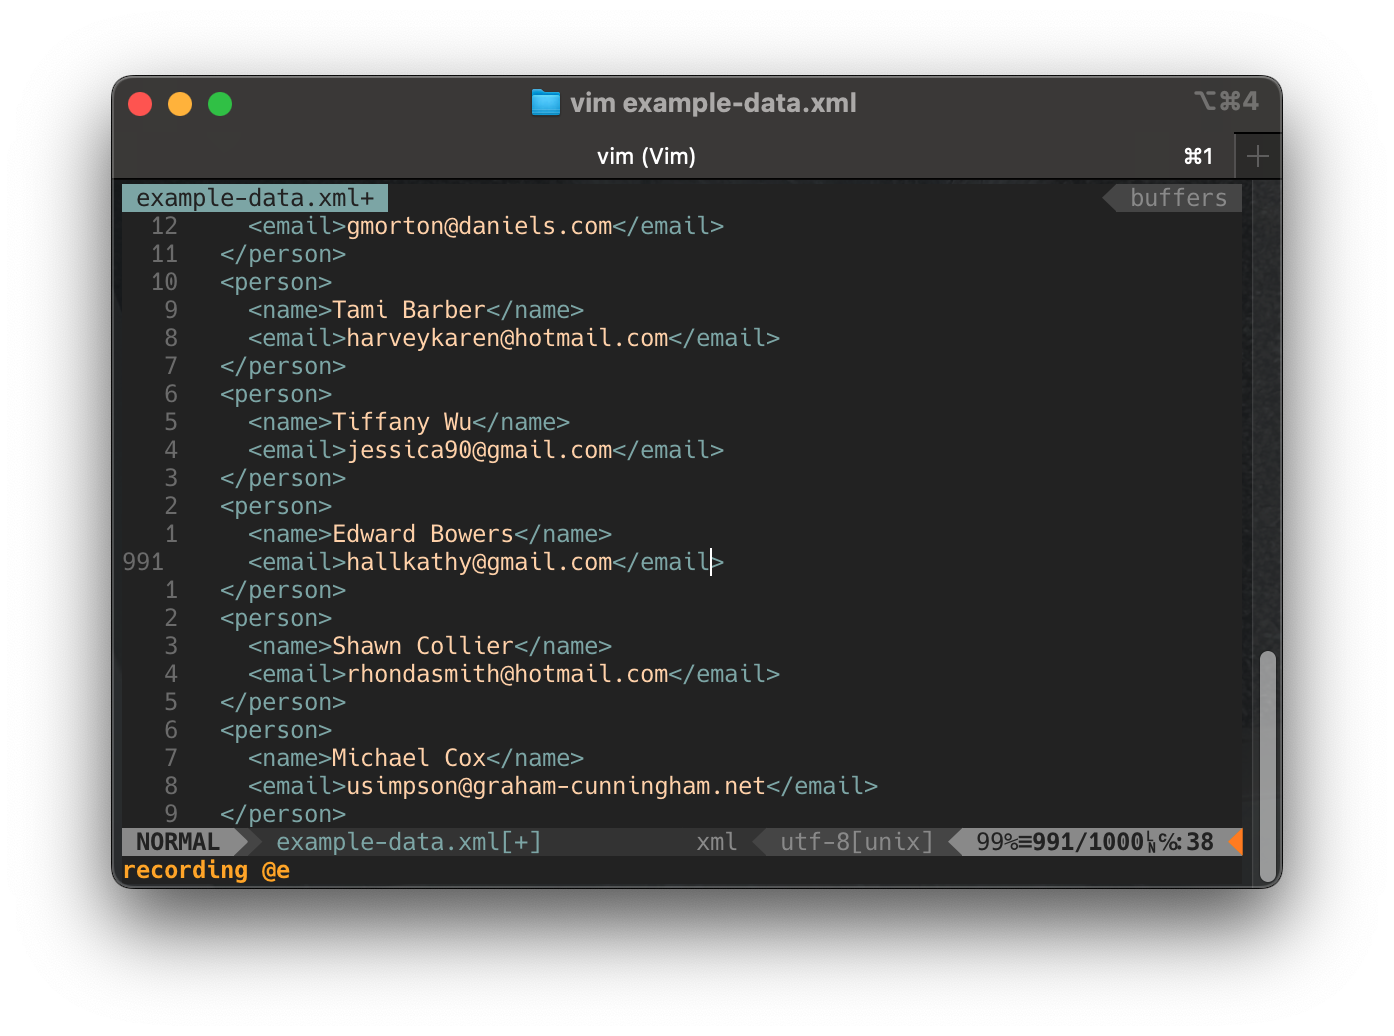The width and height of the screenshot is (1394, 1036).
Task: Click the utf-8[unix] encoding segment
Action: point(855,841)
